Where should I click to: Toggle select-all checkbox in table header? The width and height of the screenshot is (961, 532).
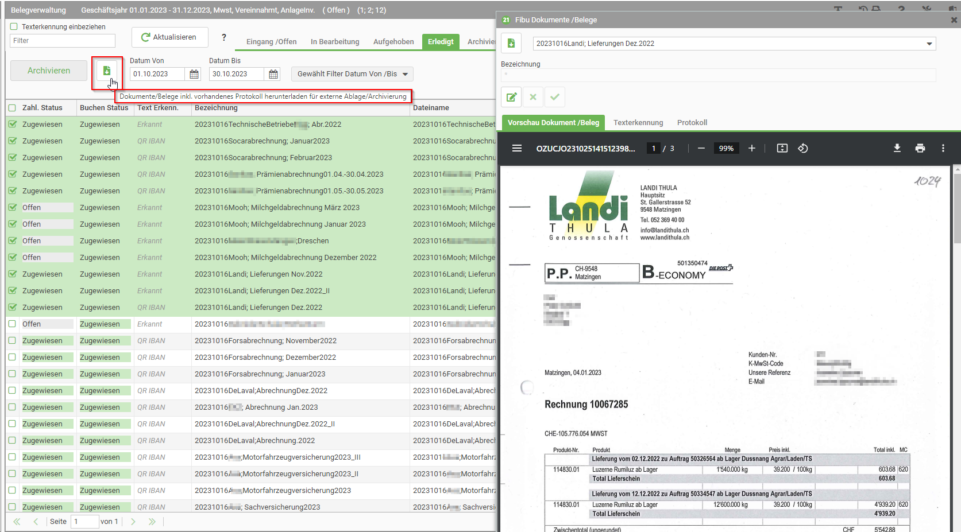pos(12,108)
